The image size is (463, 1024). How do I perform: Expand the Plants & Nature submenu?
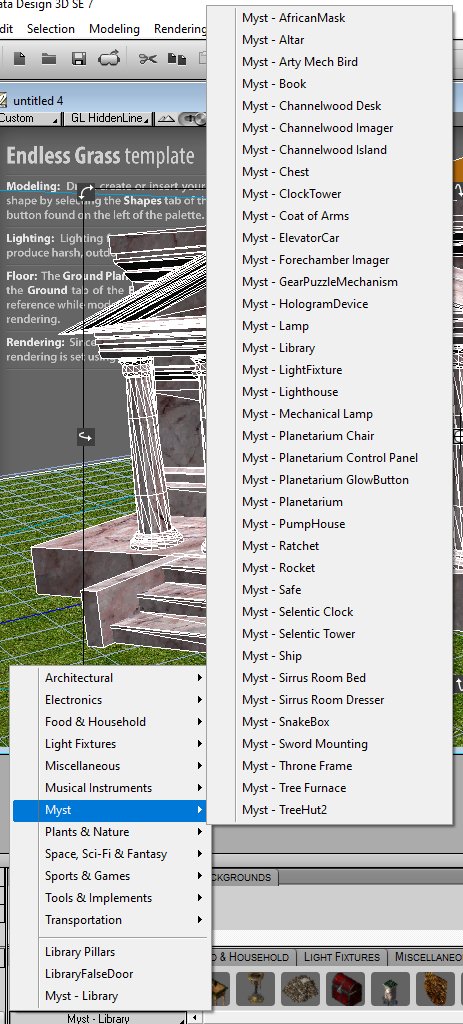[x=110, y=832]
